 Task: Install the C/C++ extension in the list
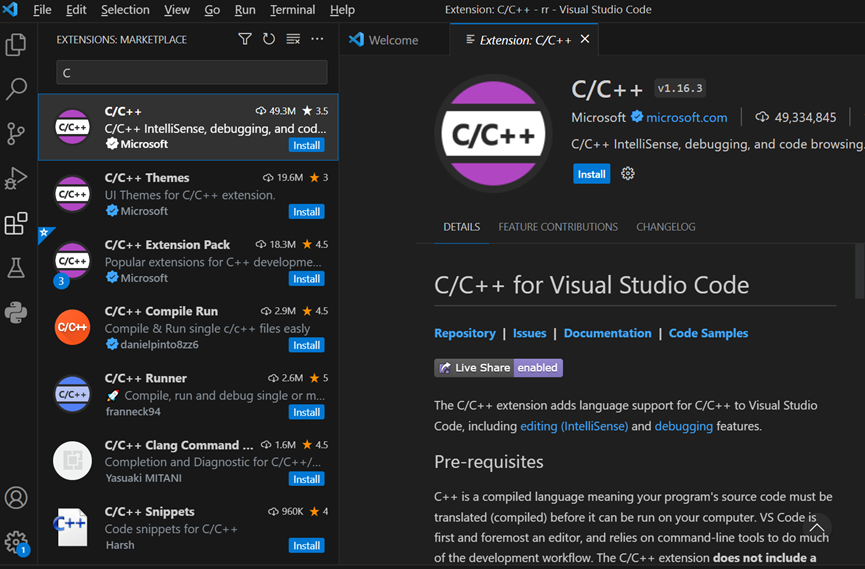(x=306, y=145)
